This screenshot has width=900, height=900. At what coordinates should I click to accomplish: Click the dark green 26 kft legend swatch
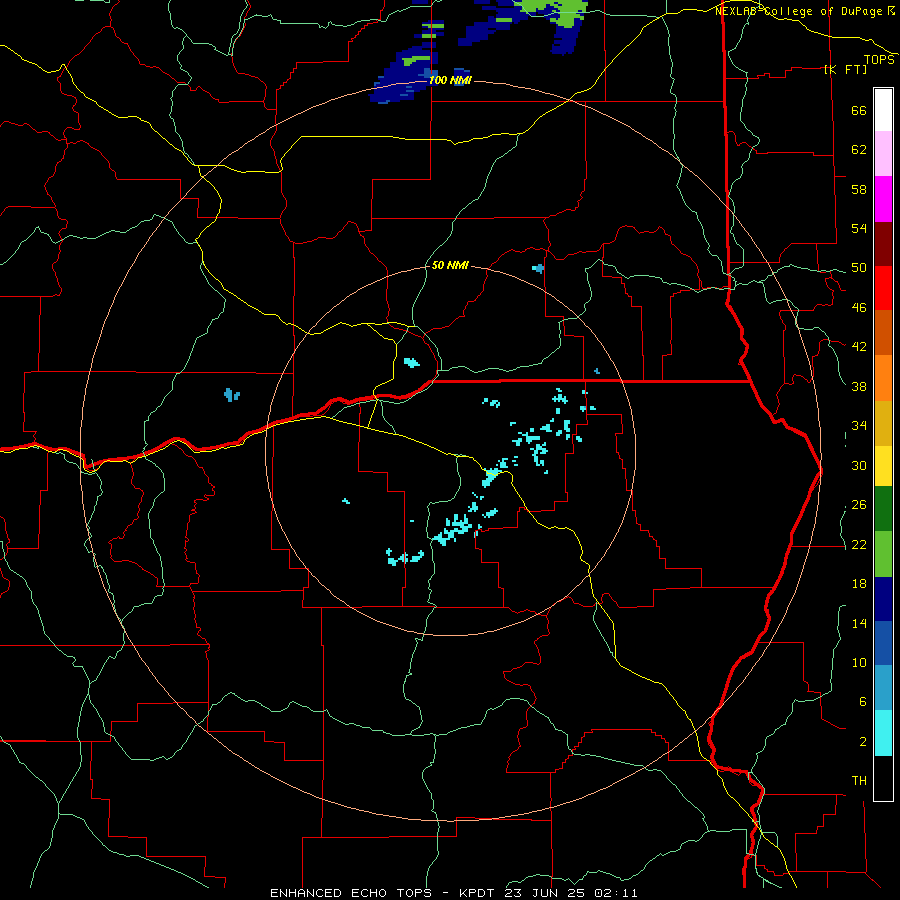(883, 509)
